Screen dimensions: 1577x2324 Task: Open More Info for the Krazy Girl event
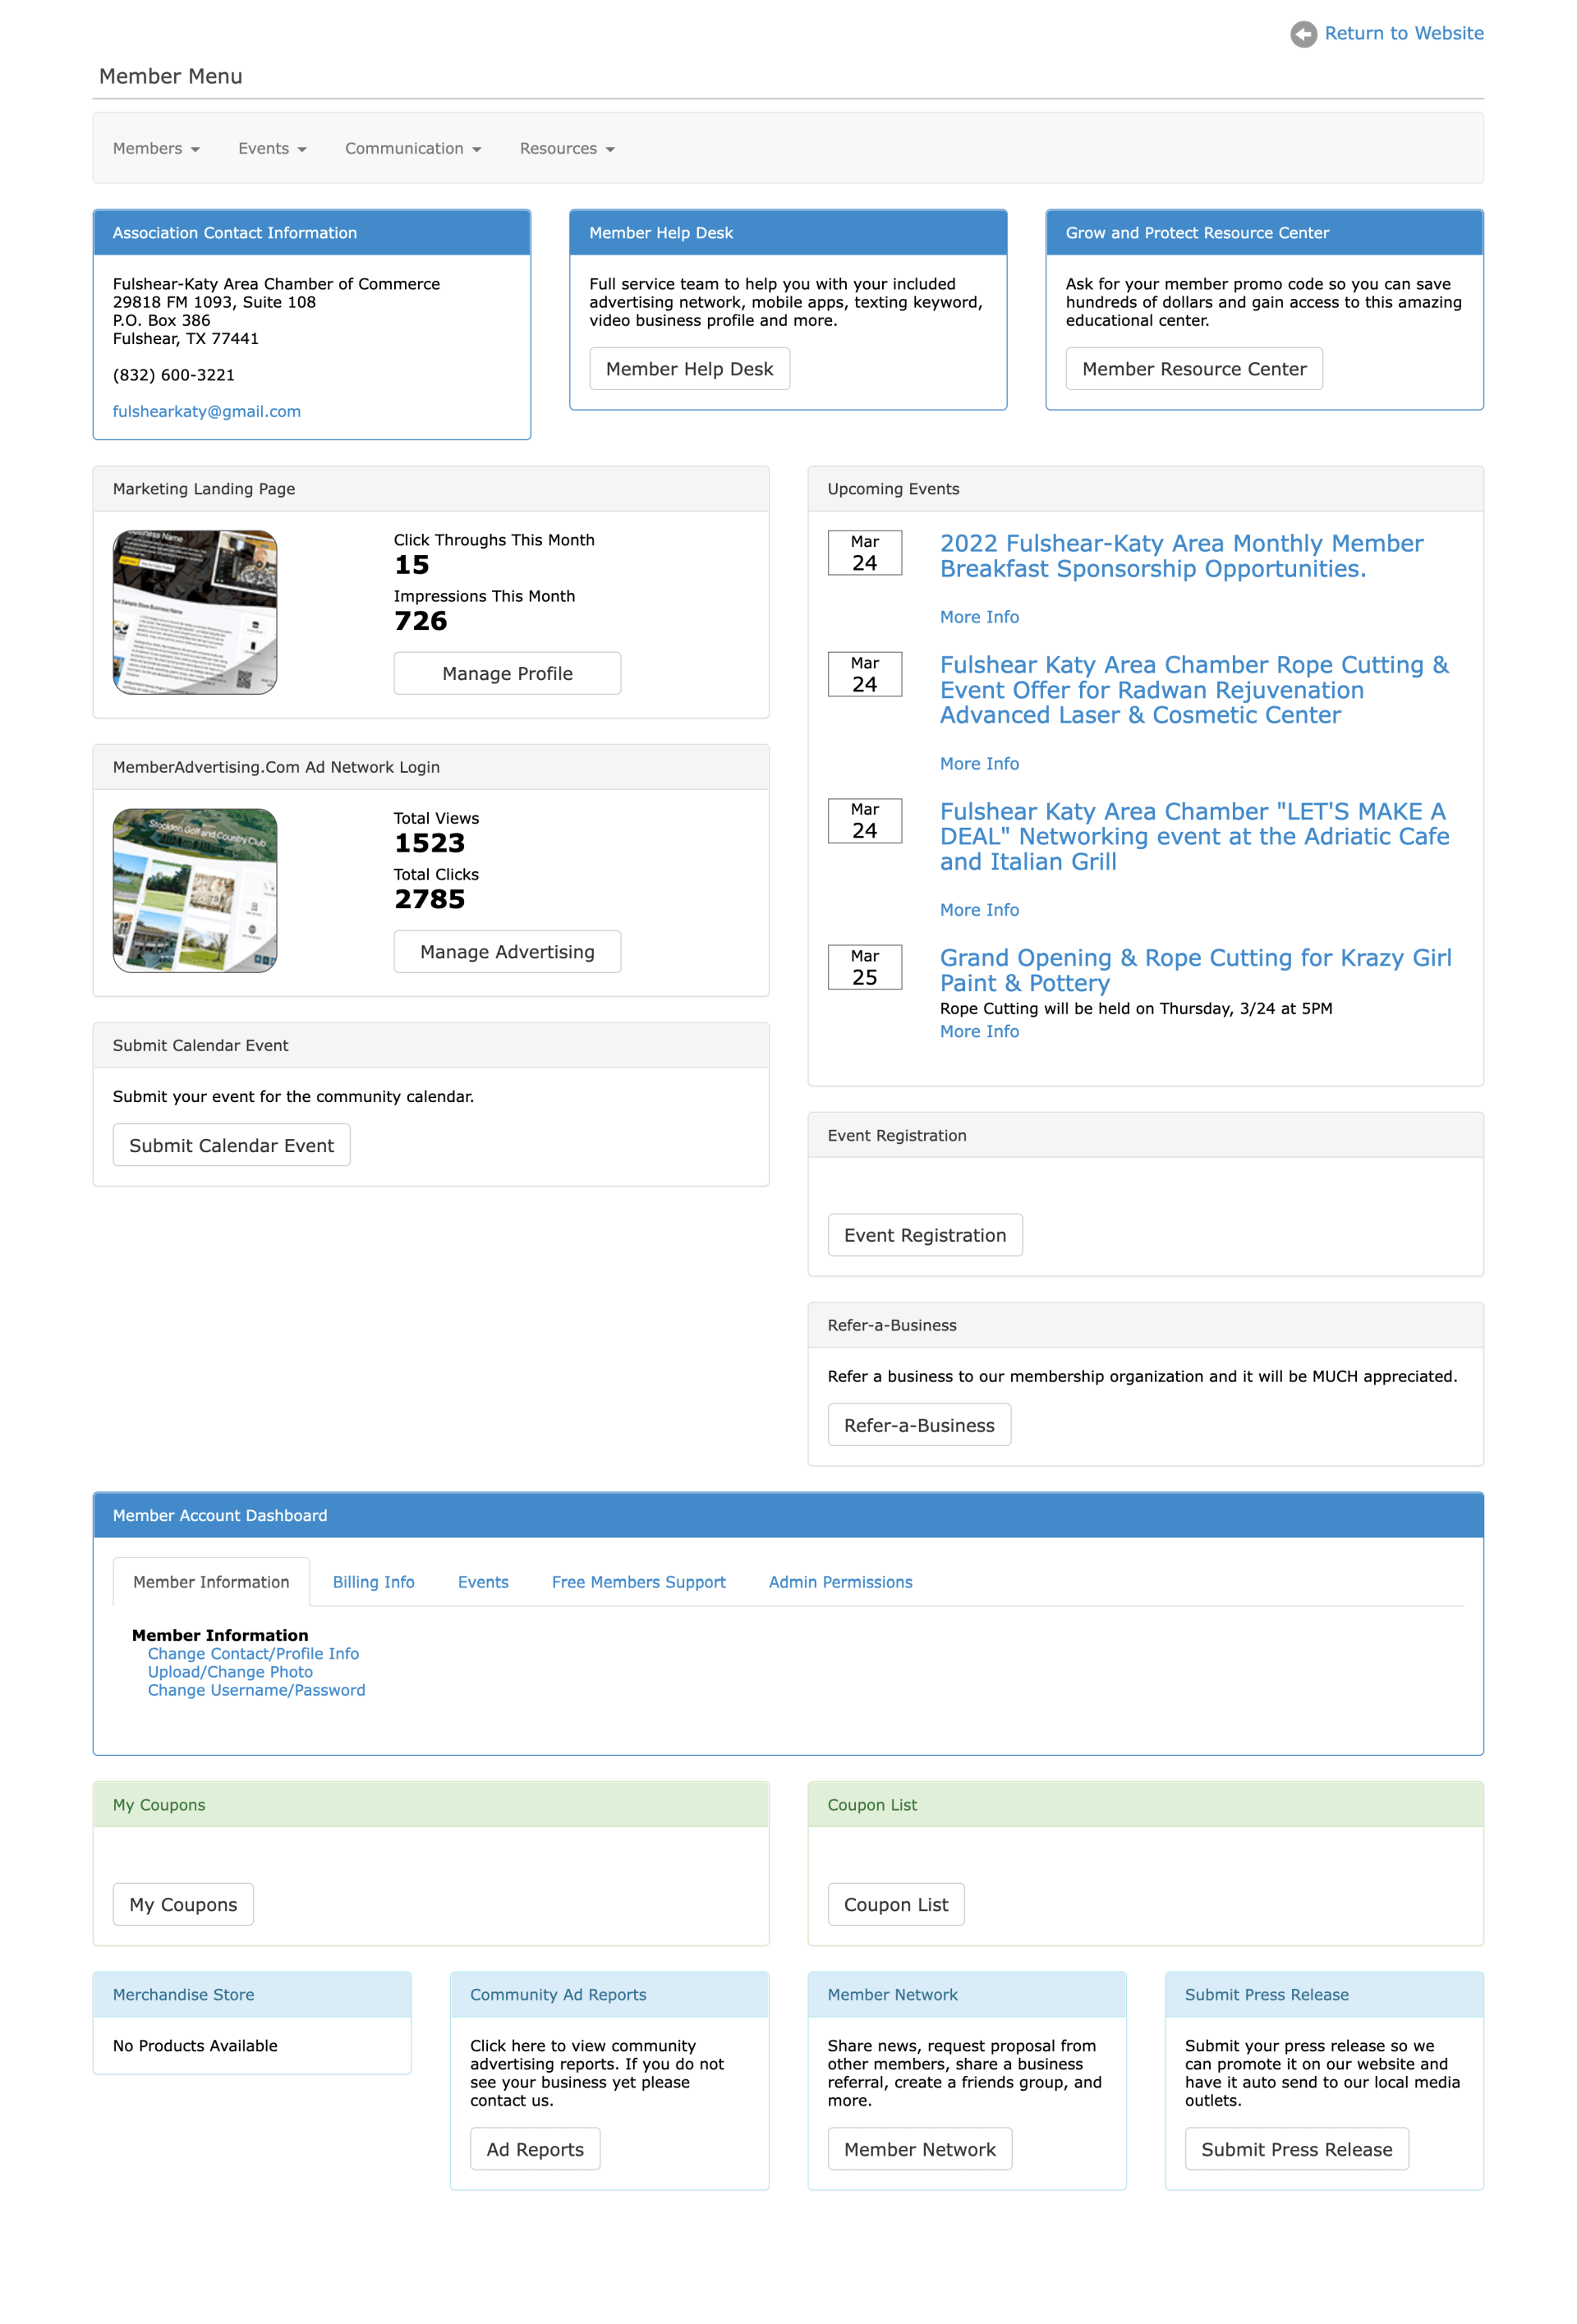(978, 1031)
